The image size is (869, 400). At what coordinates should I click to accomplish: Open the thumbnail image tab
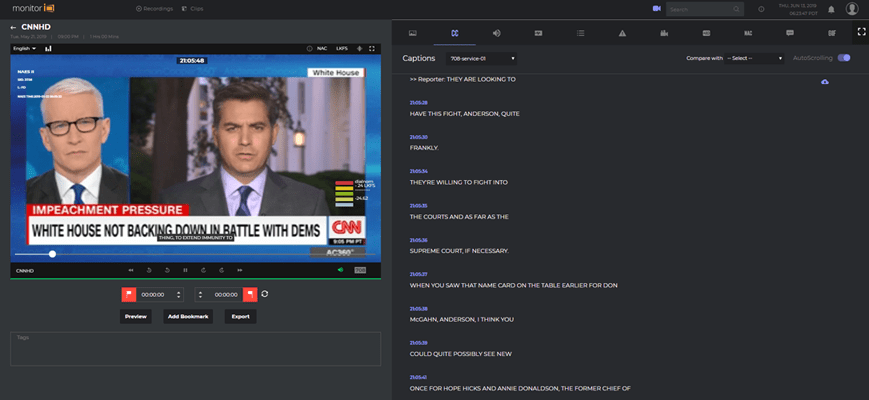(412, 33)
